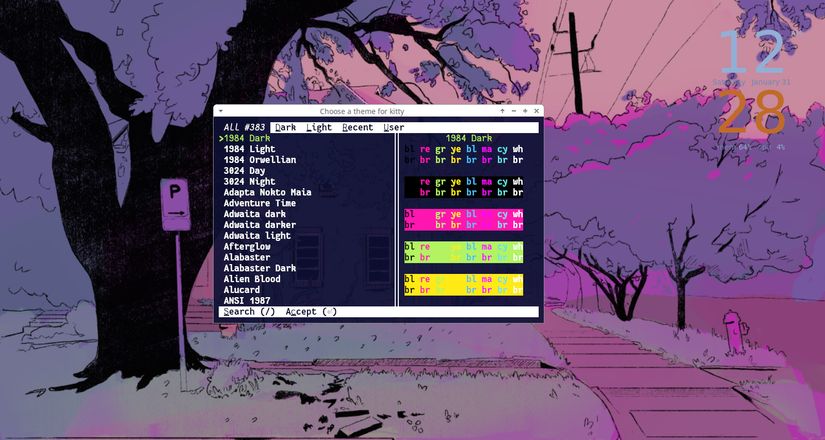
Task: Open the Recent themes tab
Action: point(357,127)
